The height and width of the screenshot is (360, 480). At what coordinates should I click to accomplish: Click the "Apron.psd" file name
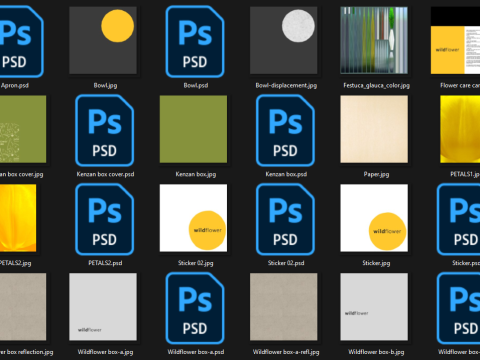tap(15, 86)
